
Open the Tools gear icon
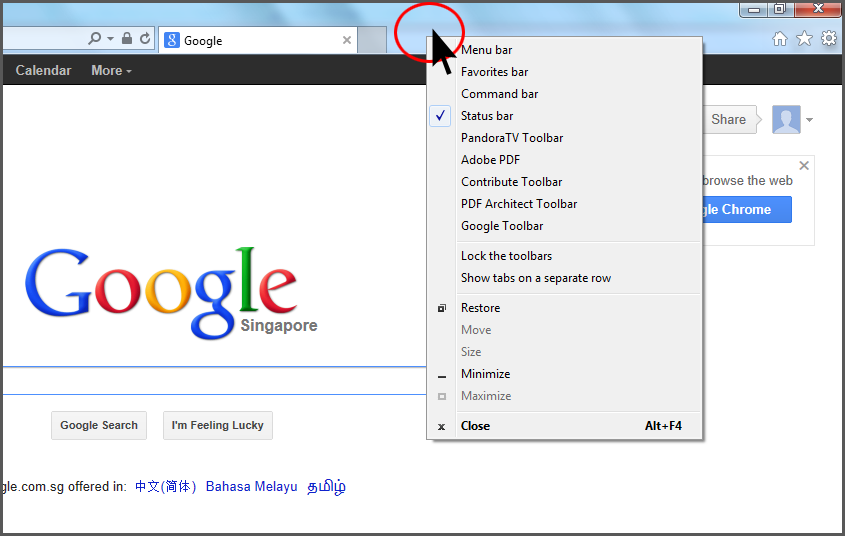pyautogui.click(x=828, y=38)
